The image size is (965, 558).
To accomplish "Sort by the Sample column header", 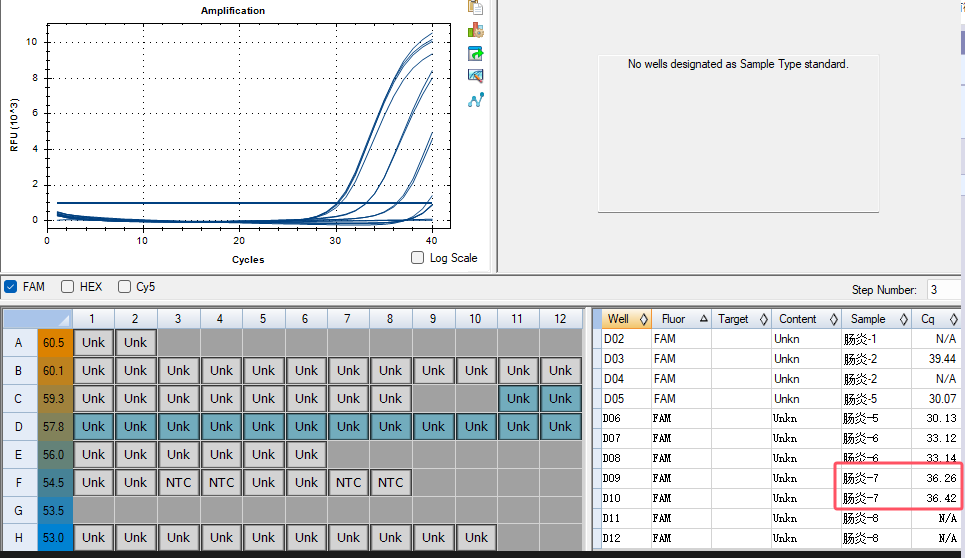I will coord(876,319).
